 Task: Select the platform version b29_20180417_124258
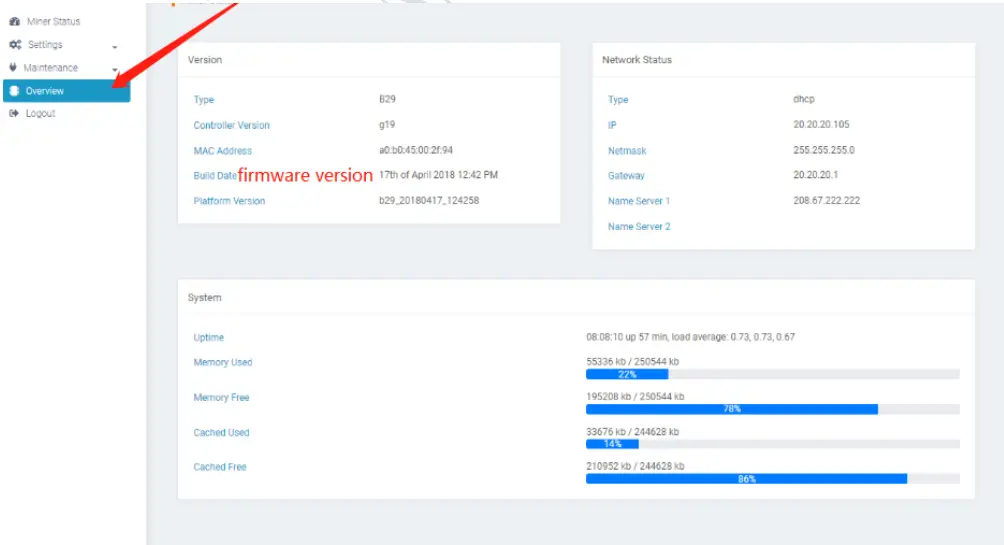click(429, 200)
